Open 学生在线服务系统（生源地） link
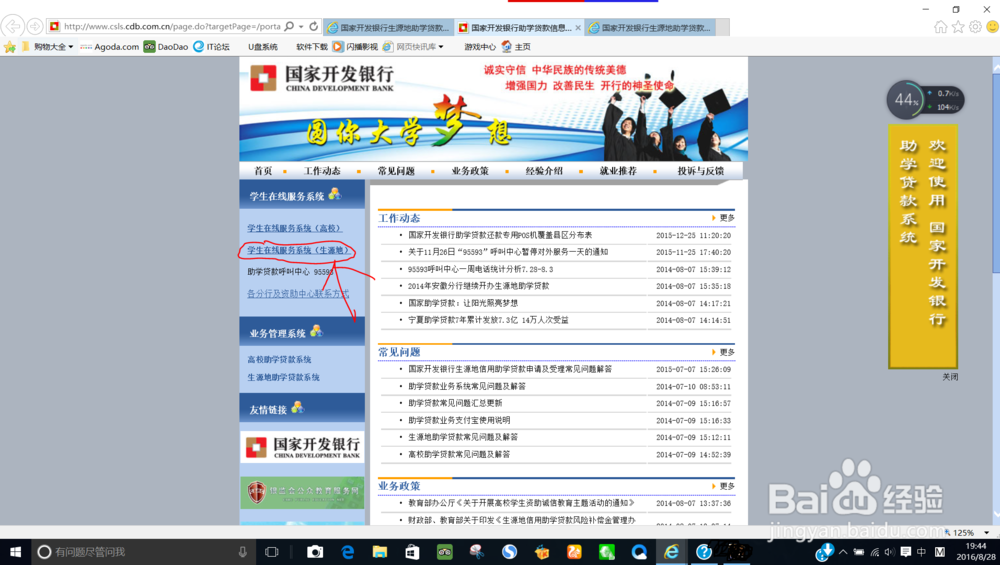This screenshot has width=1000, height=565. 299,251
